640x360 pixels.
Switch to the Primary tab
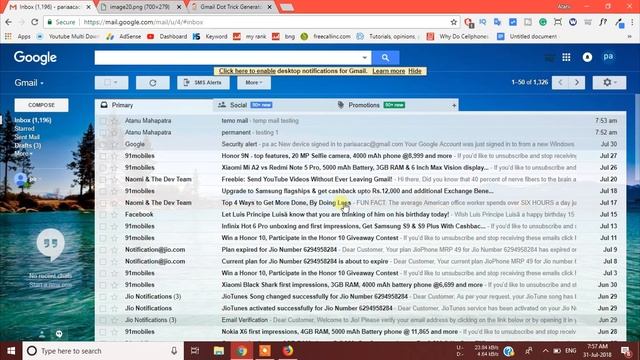(153, 105)
